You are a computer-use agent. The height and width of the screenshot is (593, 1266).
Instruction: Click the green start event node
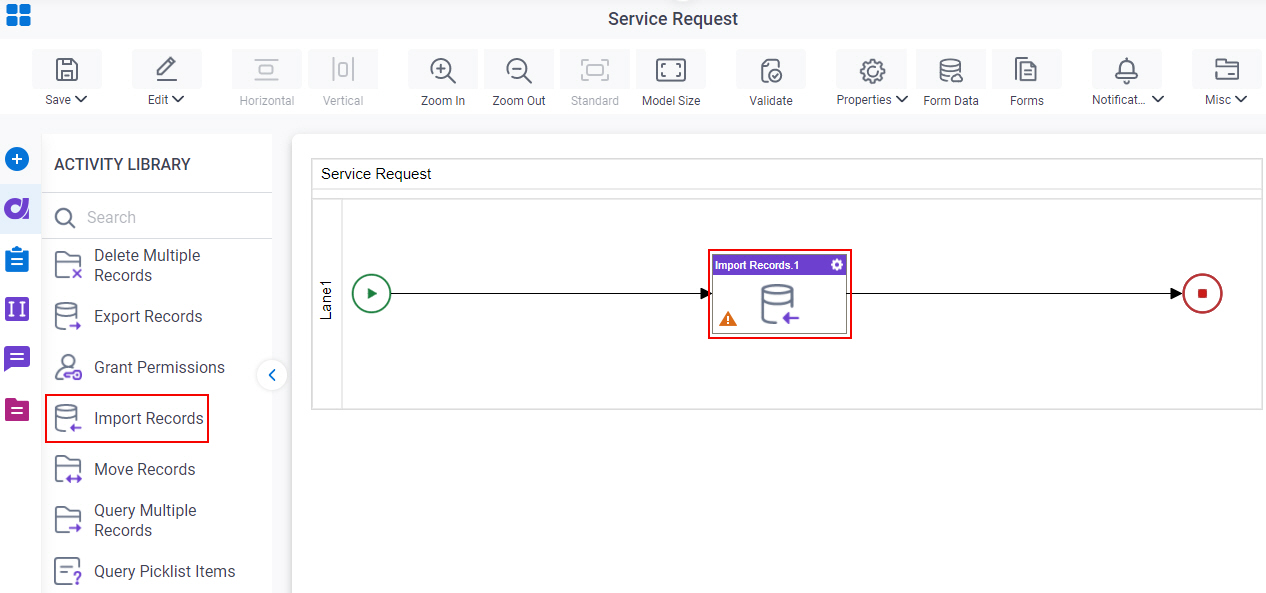pyautogui.click(x=371, y=294)
